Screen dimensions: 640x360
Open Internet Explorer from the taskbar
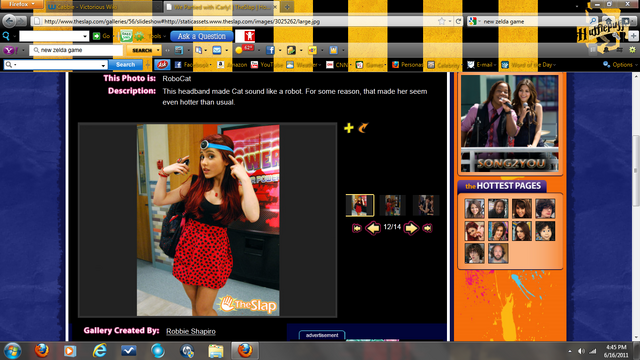(x=99, y=351)
